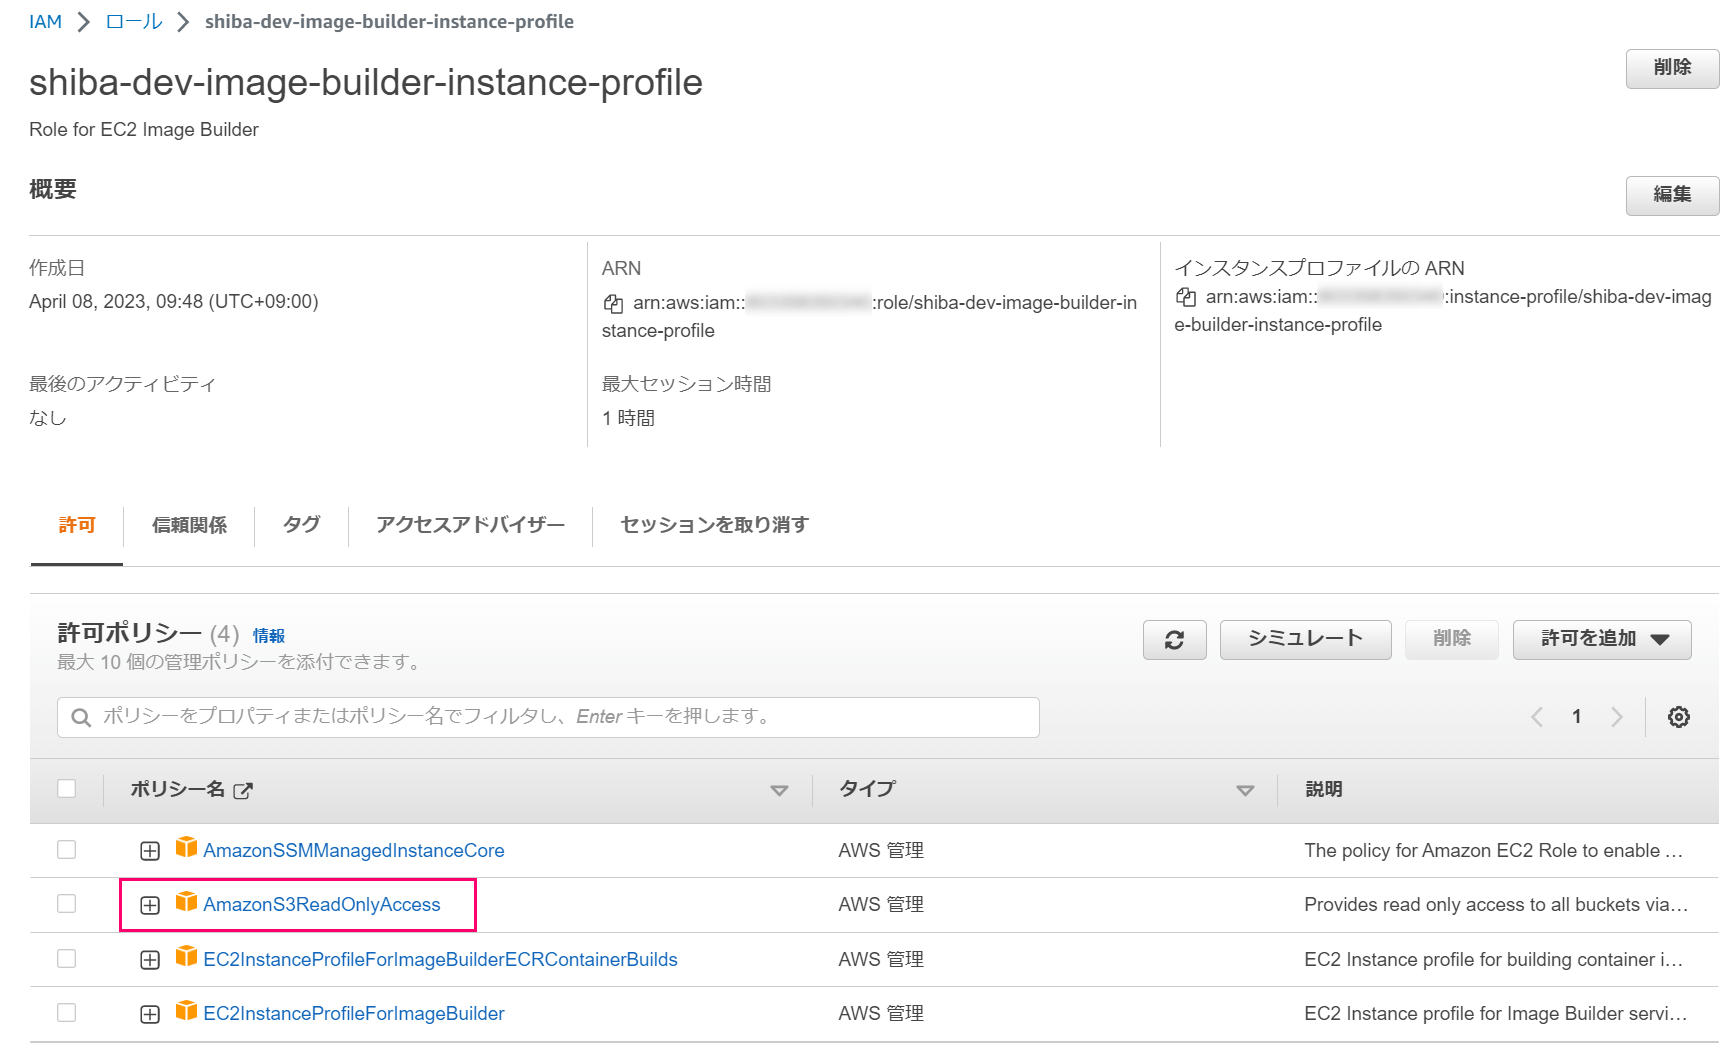Check the EC2InstanceProfileForImageBuilder row checkbox
The width and height of the screenshot is (1736, 1059).
tap(67, 1013)
